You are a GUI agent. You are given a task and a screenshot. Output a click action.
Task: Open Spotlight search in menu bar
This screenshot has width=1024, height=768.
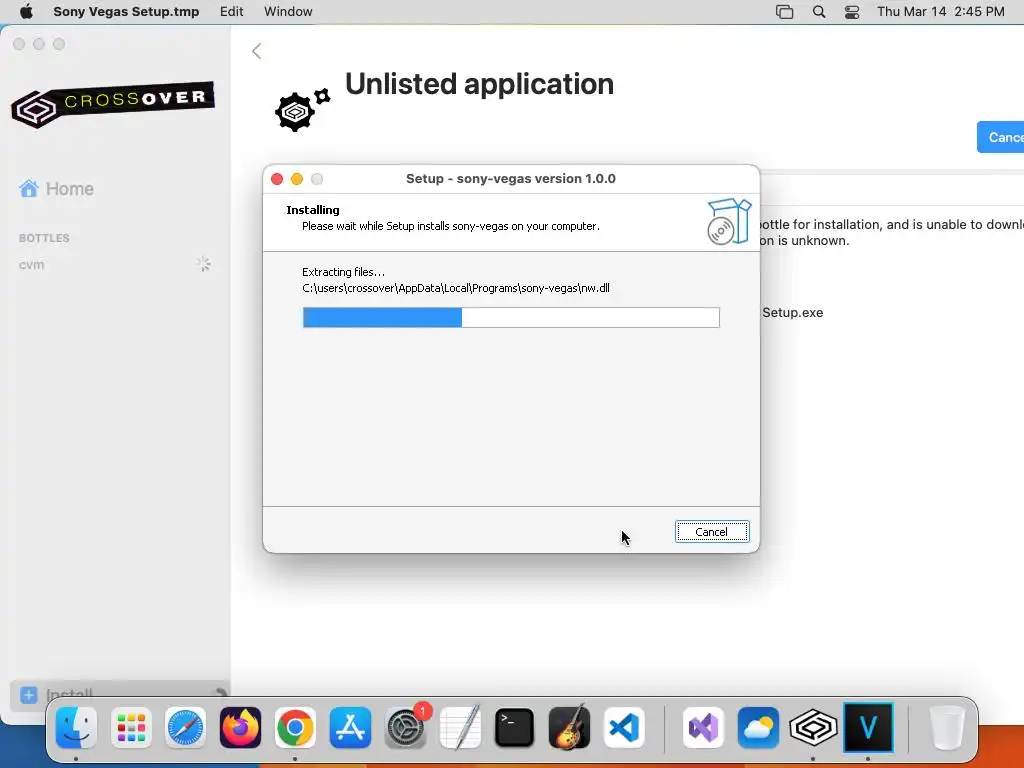click(819, 12)
